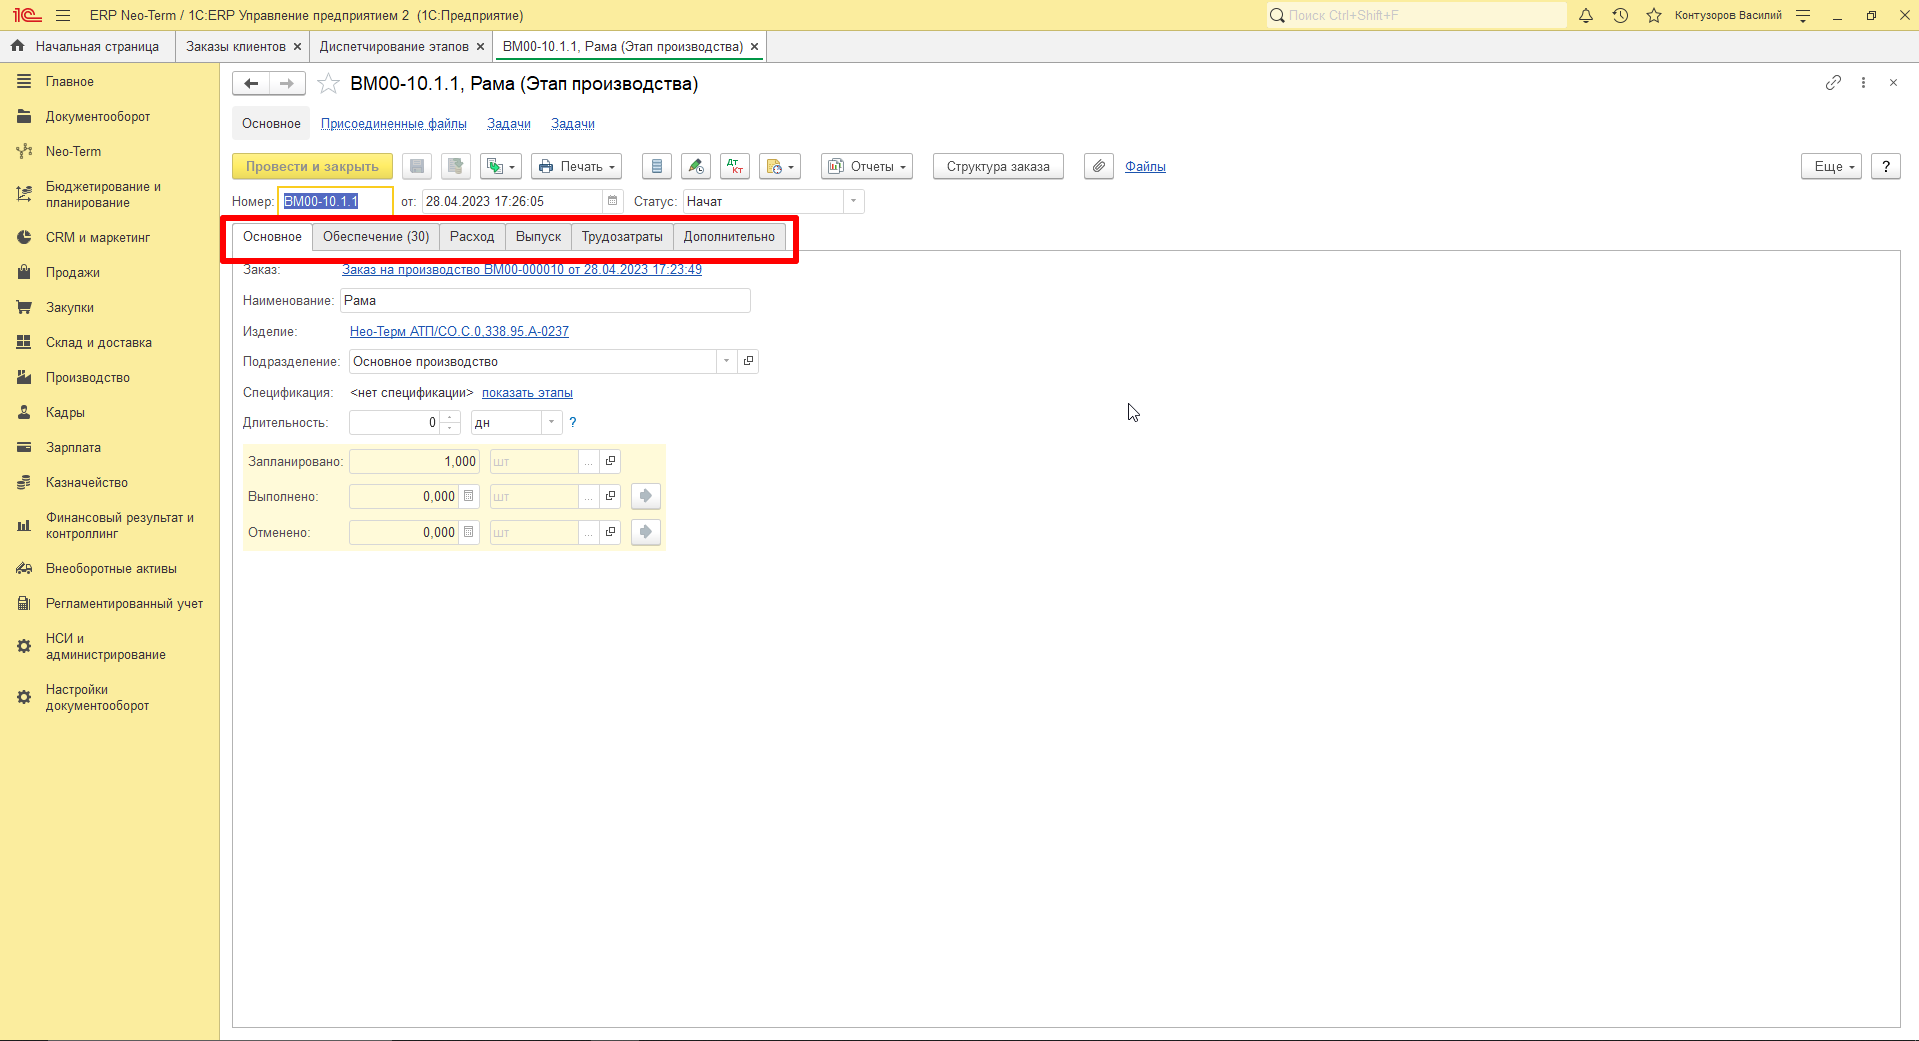Click Провести и закрыть button
Image resolution: width=1919 pixels, height=1041 pixels.
click(312, 167)
